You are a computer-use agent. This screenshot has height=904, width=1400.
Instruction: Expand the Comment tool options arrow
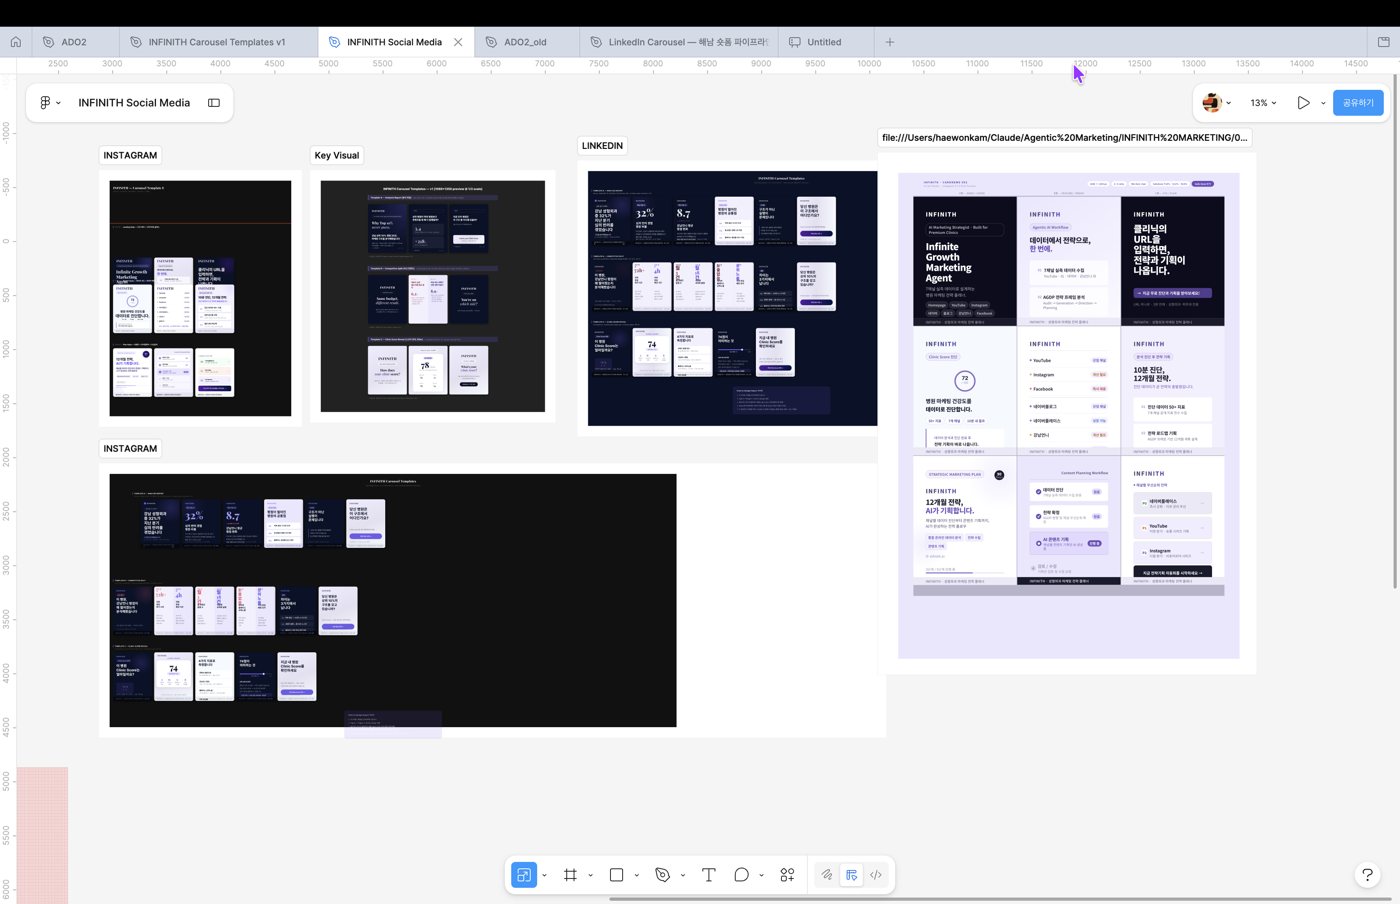pyautogui.click(x=762, y=876)
